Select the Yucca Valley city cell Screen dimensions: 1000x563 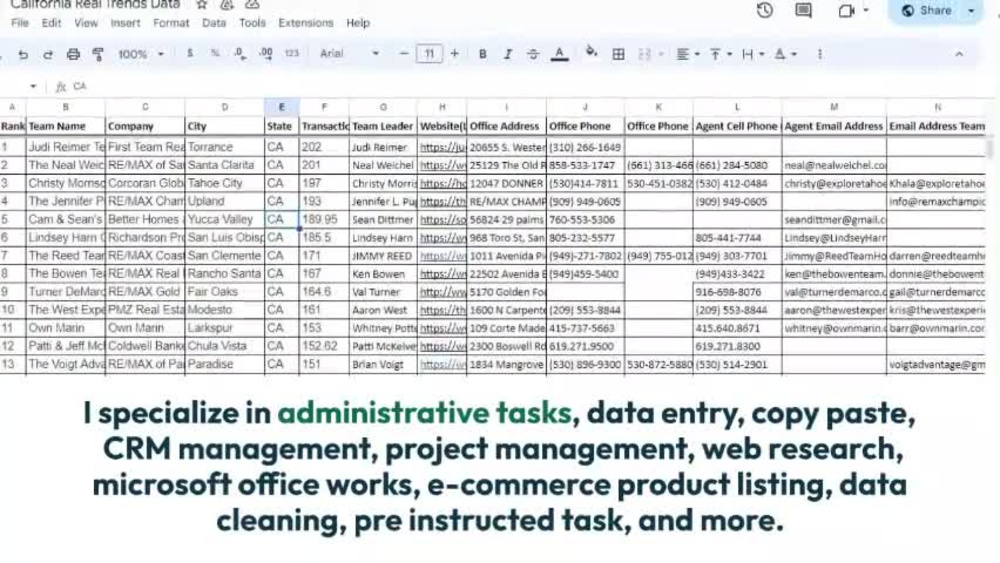coord(224,219)
